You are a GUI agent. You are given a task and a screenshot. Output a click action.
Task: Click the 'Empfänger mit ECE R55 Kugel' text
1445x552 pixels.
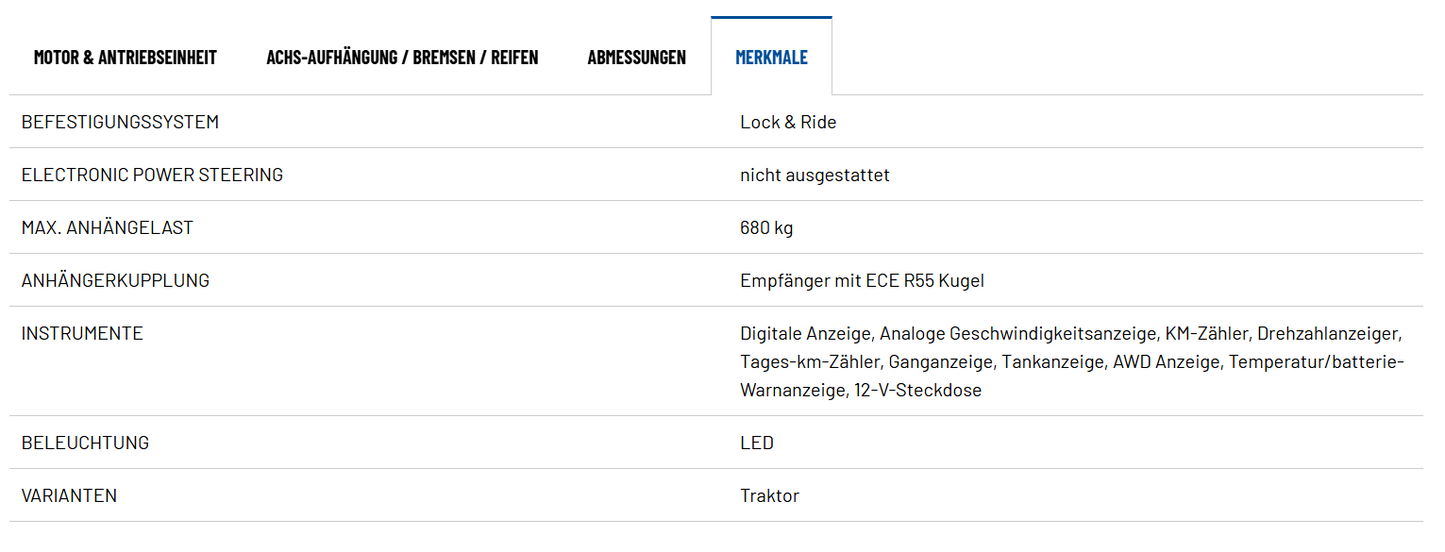tap(862, 281)
